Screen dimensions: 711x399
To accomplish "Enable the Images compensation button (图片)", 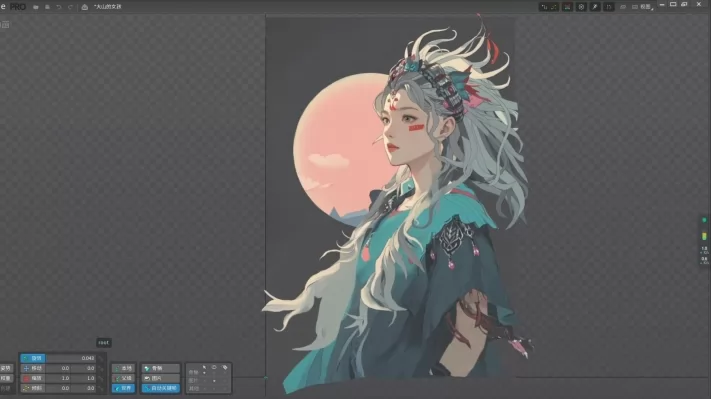I will click(x=161, y=378).
